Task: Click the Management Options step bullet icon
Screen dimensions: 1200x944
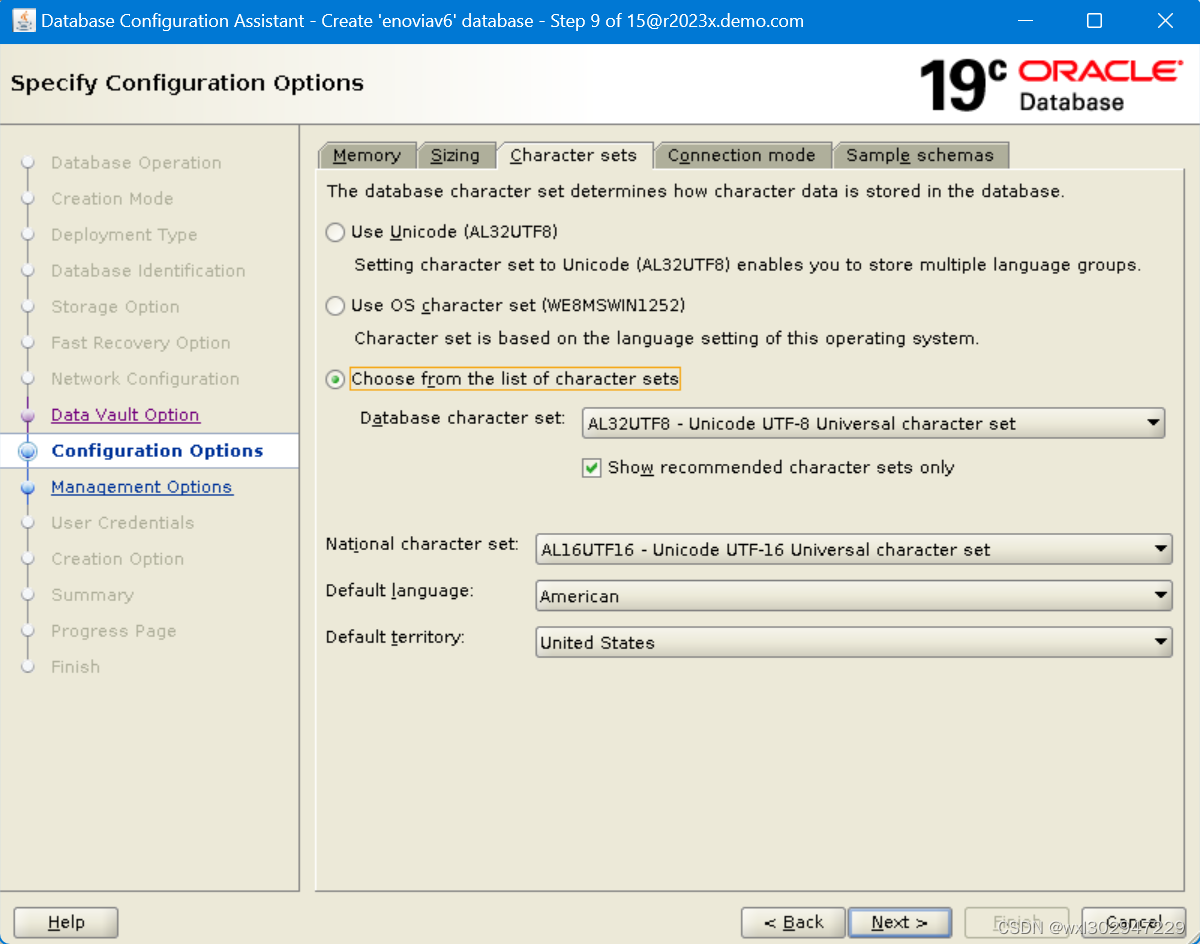Action: (x=28, y=488)
